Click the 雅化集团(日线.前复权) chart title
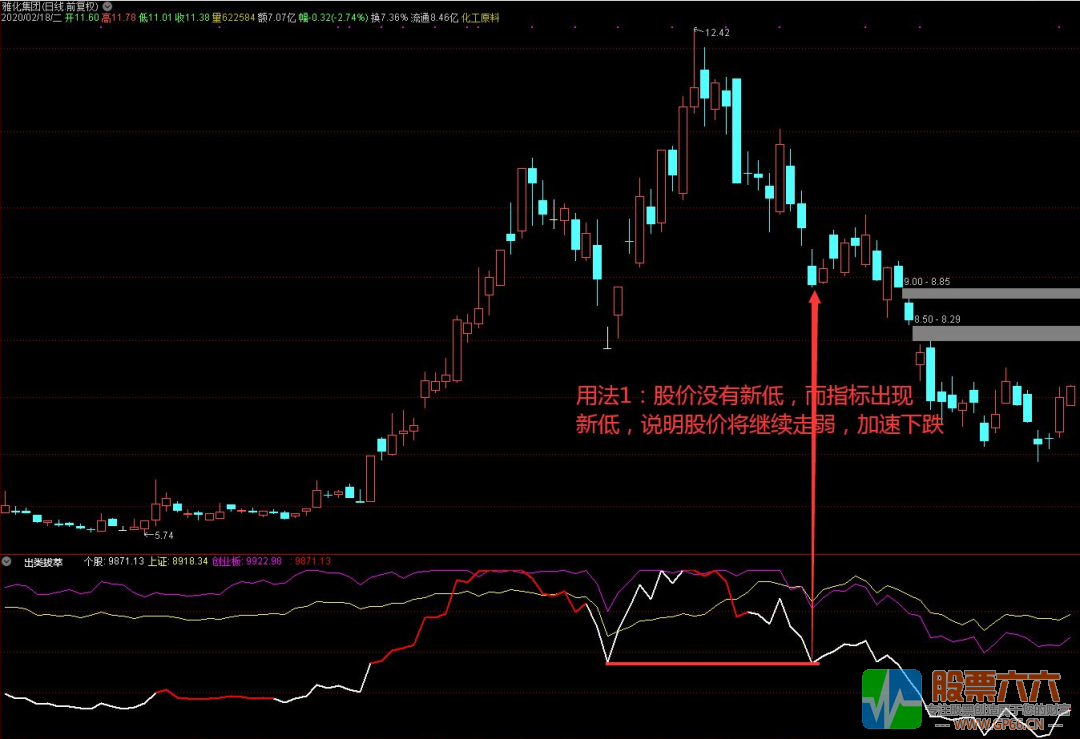 (x=50, y=6)
